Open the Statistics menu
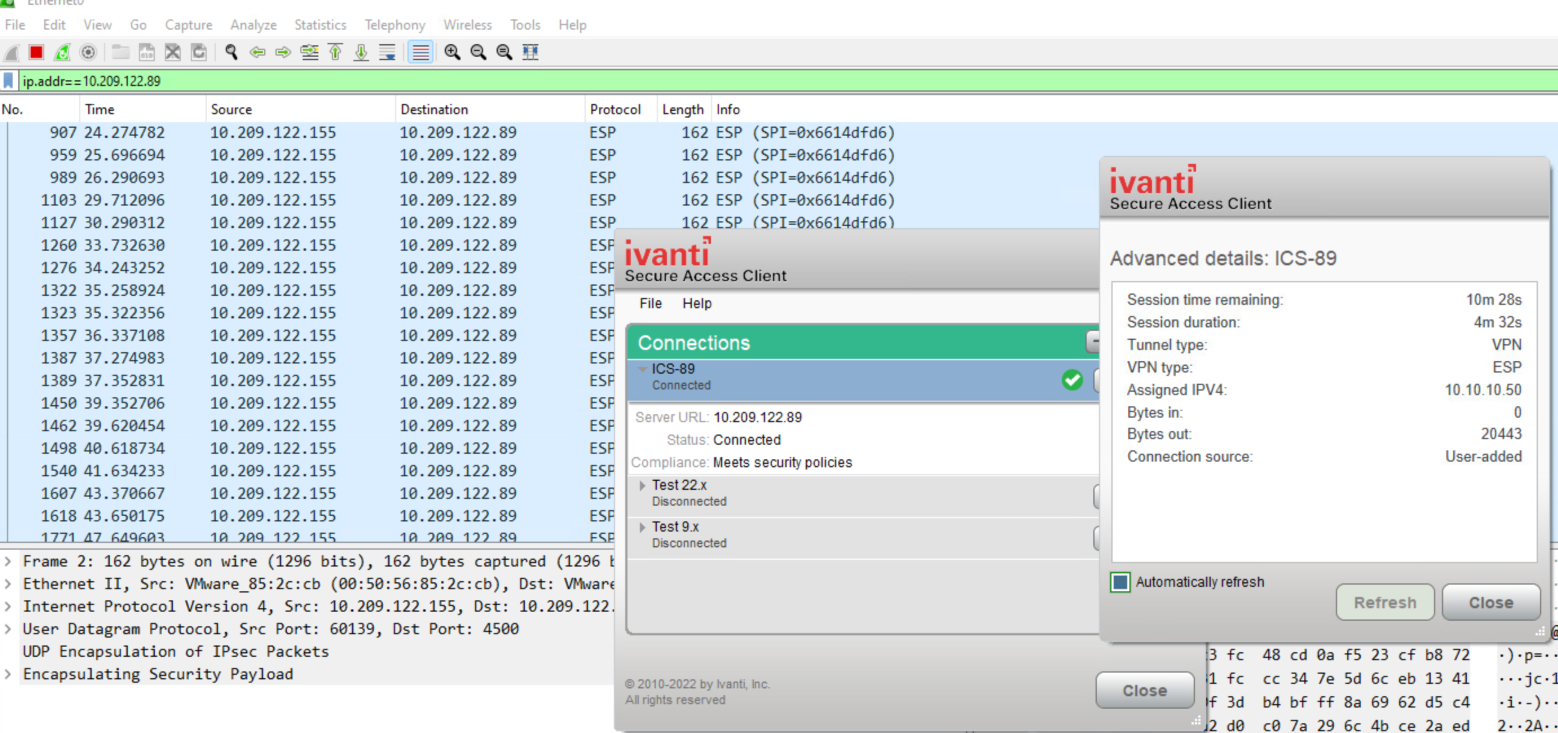1558x733 pixels. [320, 25]
